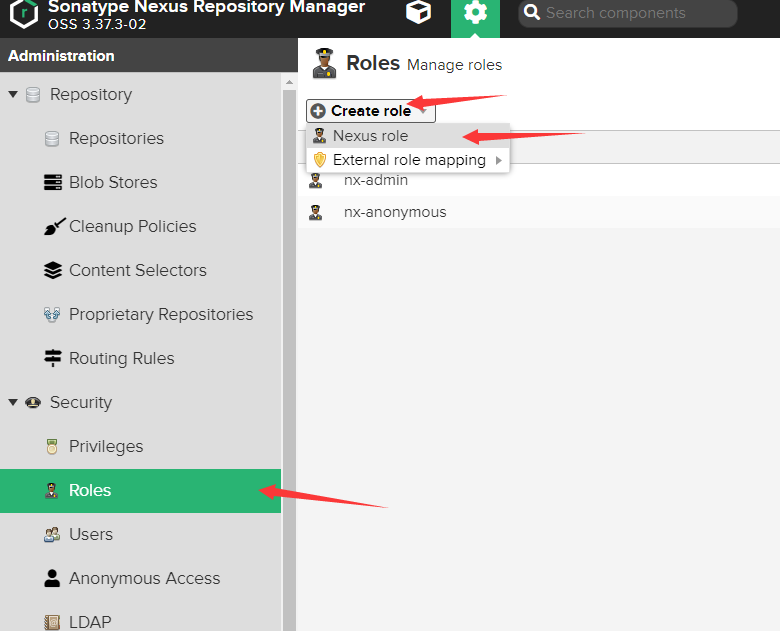The height and width of the screenshot is (631, 780).
Task: Click the Roles officer icon in sidebar
Action: [x=52, y=491]
